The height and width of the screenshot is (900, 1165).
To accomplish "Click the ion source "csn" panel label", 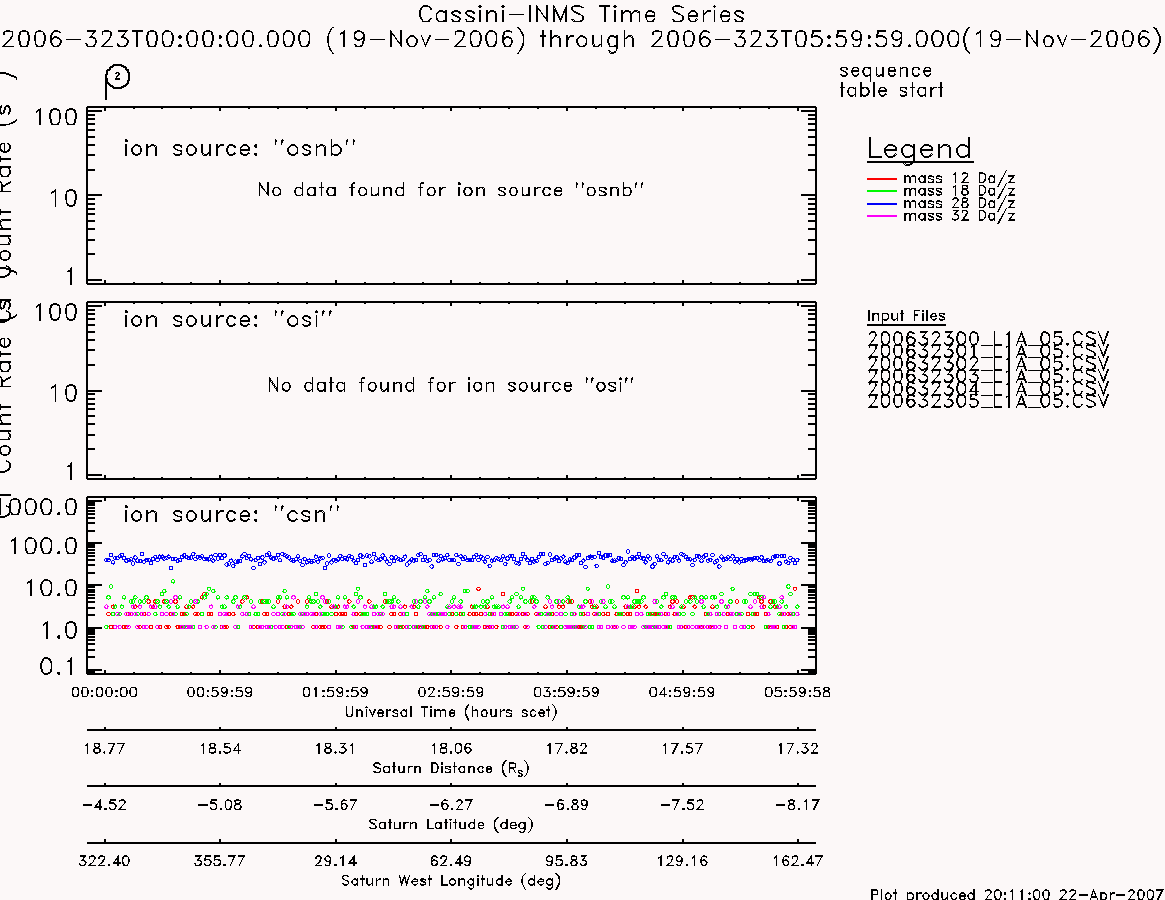I will (x=231, y=514).
